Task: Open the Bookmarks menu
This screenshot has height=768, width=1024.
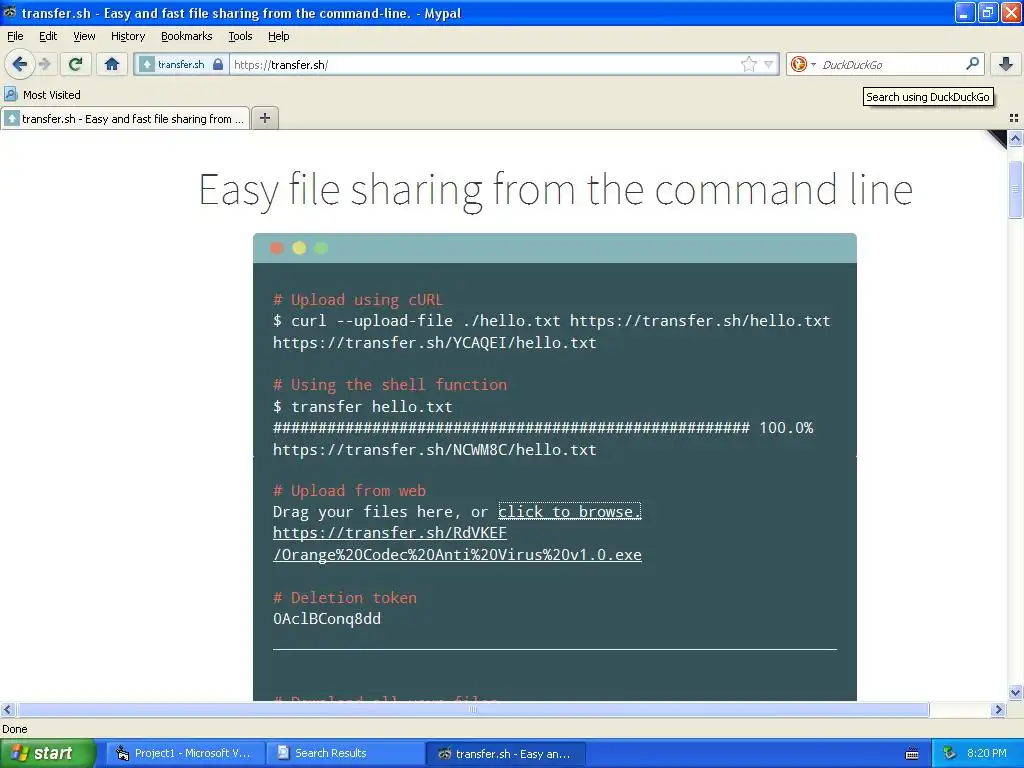Action: 186,36
